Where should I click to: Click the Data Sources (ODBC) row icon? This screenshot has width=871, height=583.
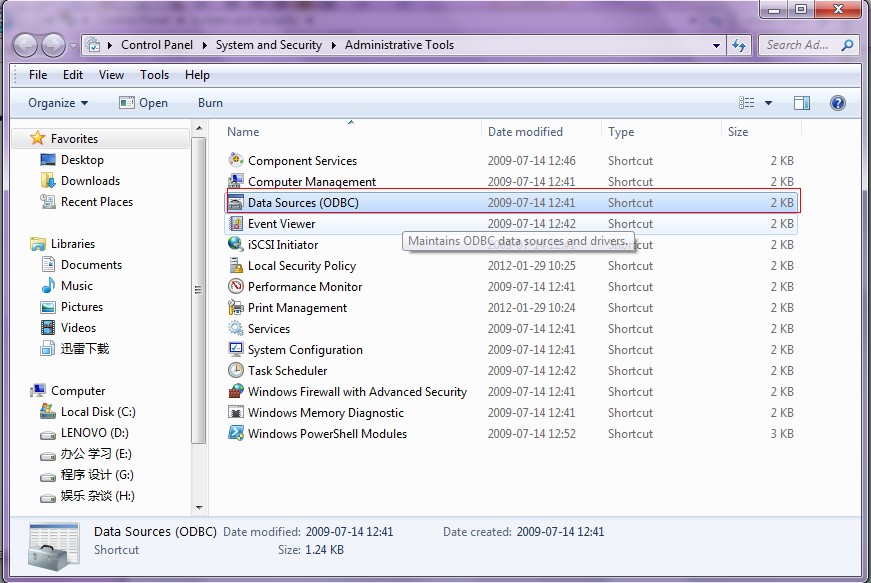(236, 202)
